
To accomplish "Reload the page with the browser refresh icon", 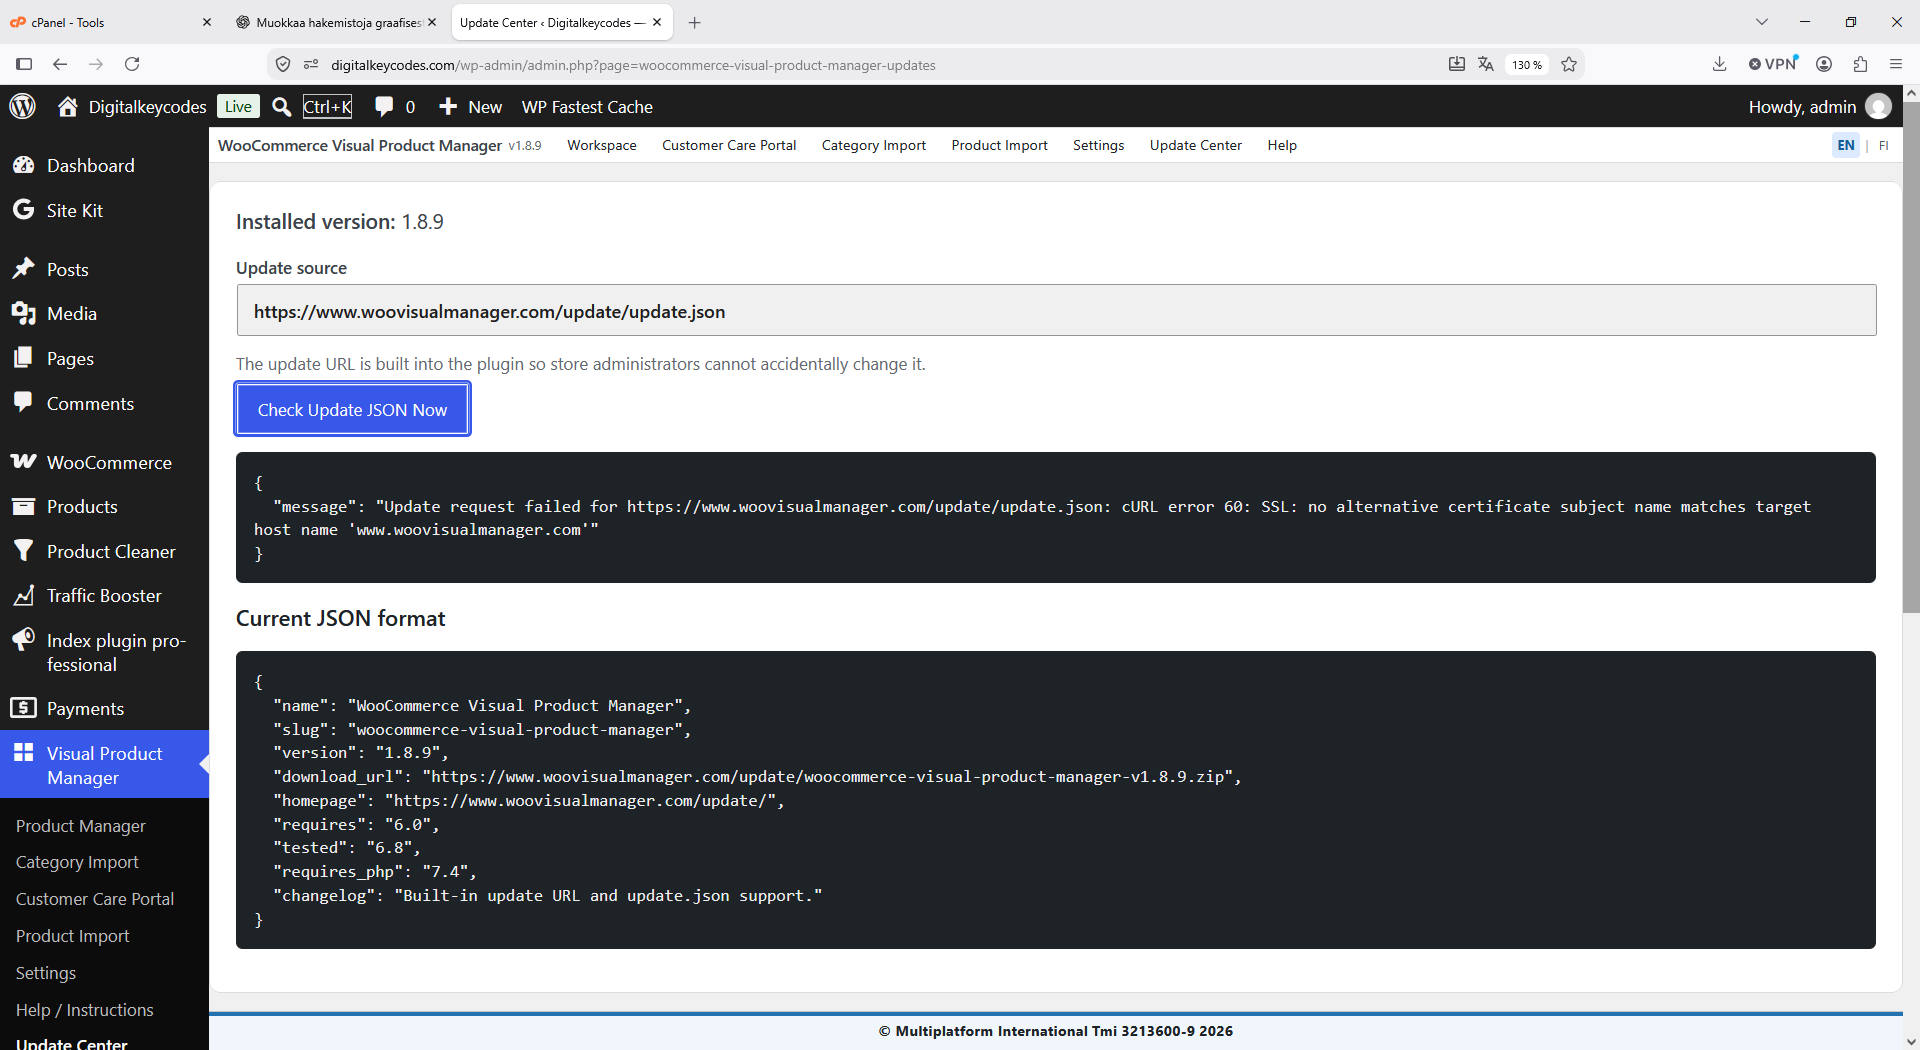I will tap(132, 64).
